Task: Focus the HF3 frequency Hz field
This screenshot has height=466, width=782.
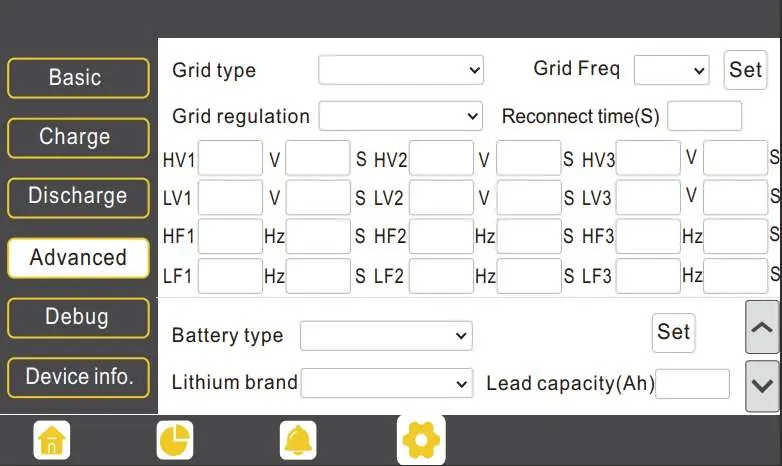Action: pyautogui.click(x=648, y=236)
